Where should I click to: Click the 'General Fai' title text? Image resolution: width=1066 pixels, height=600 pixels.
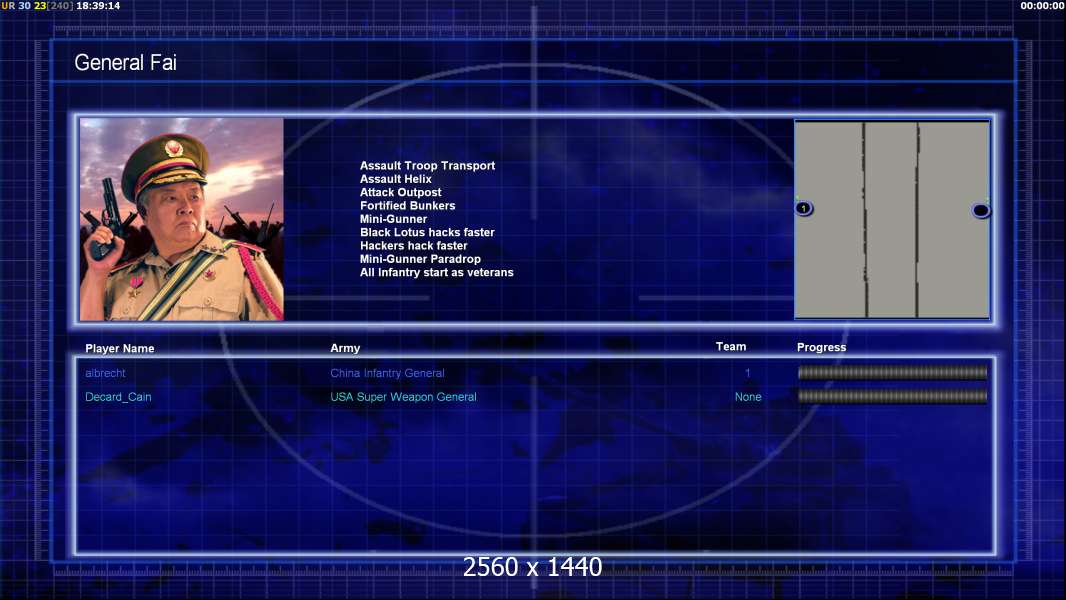point(126,63)
